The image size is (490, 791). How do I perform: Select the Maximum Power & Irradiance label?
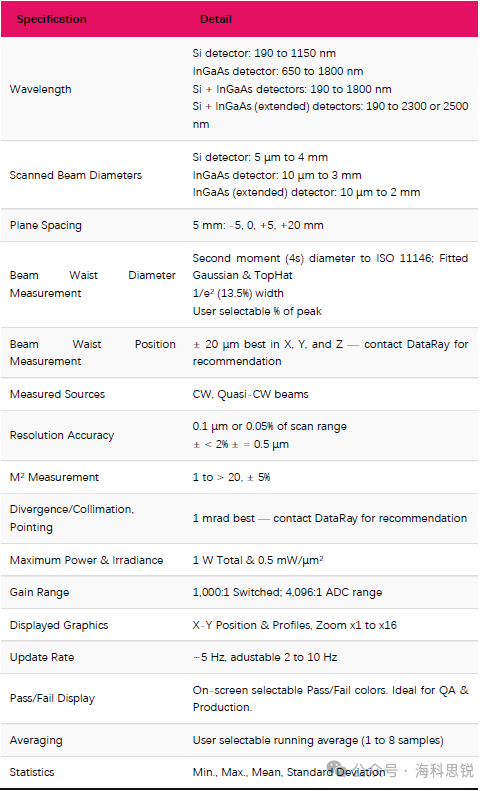click(x=86, y=560)
